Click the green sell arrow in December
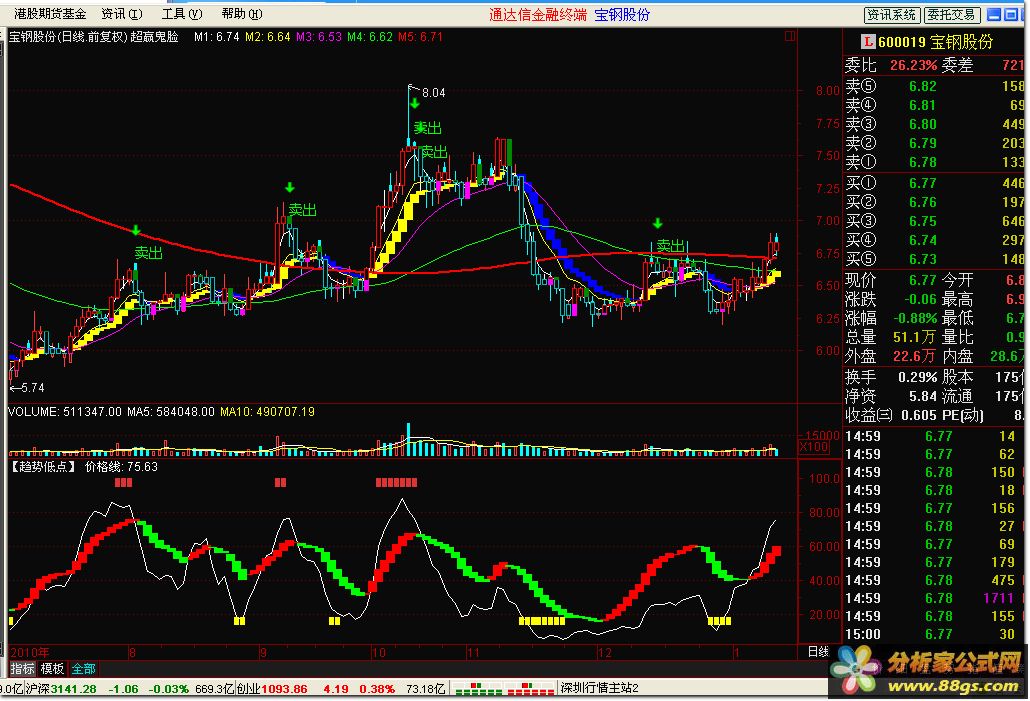1030x701 pixels. [658, 223]
